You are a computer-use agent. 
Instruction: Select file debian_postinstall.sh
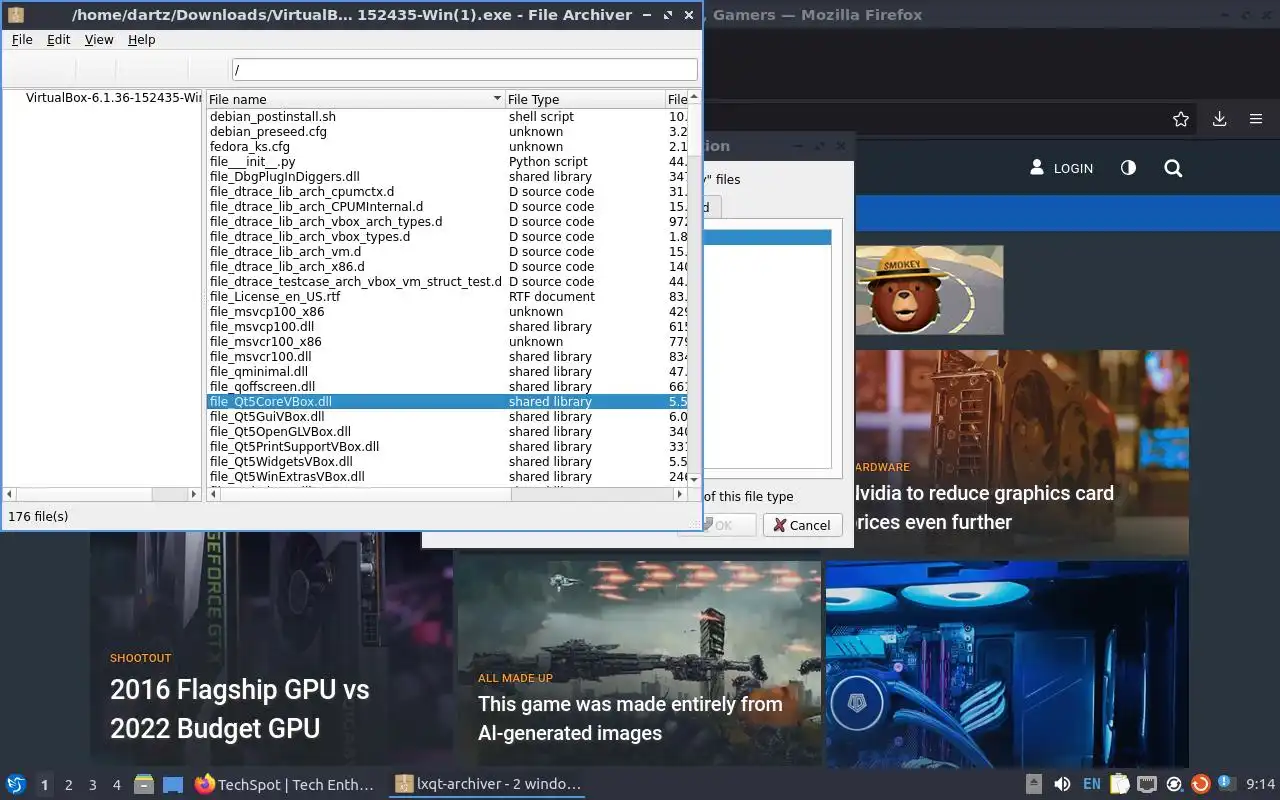(447, 117)
